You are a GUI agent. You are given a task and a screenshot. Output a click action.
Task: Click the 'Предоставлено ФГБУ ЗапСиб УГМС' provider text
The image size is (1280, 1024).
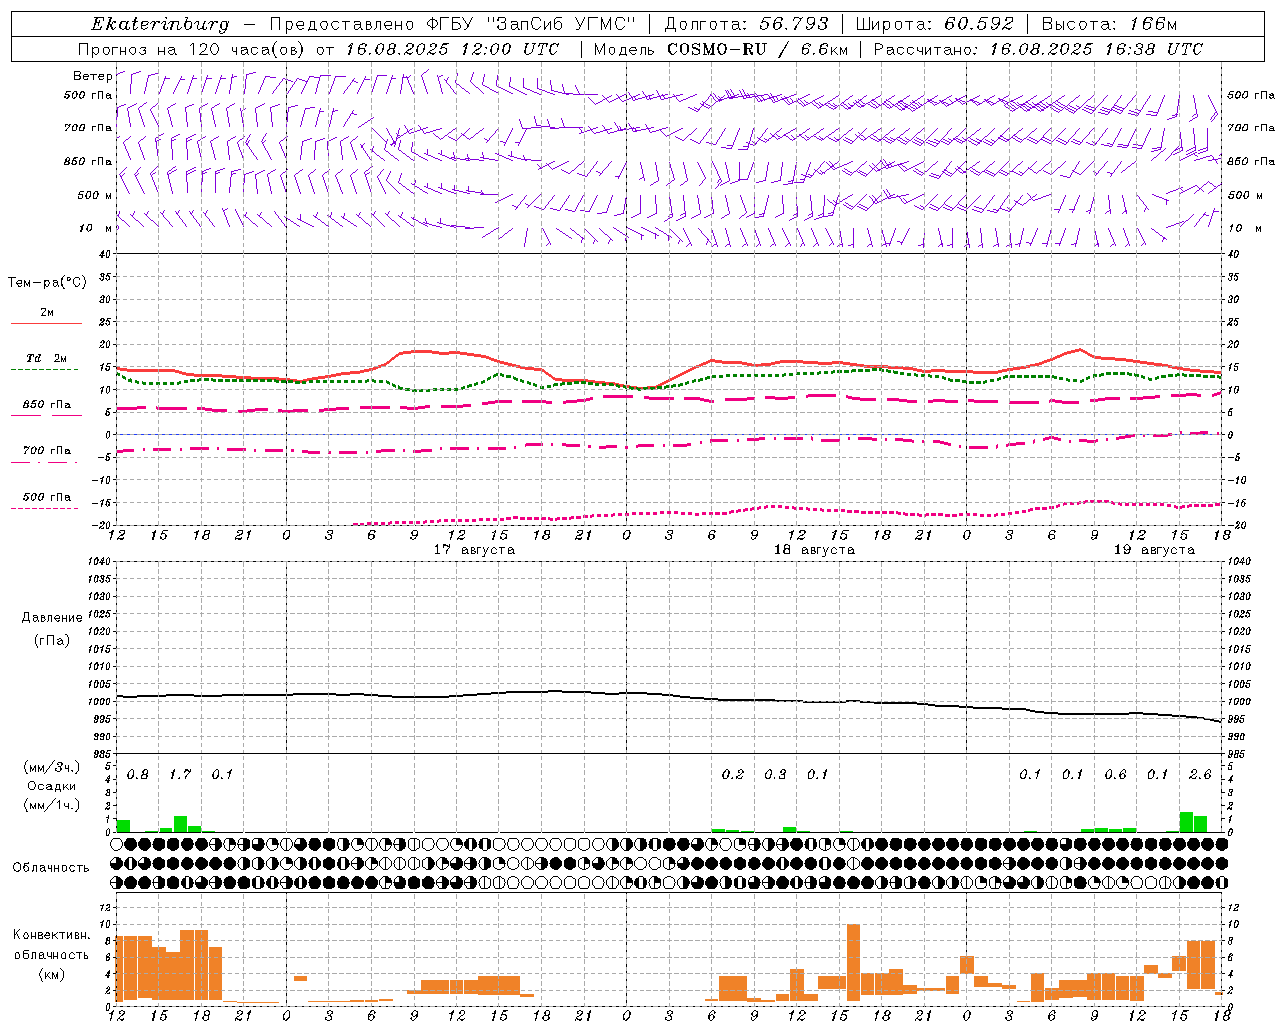pos(452,24)
